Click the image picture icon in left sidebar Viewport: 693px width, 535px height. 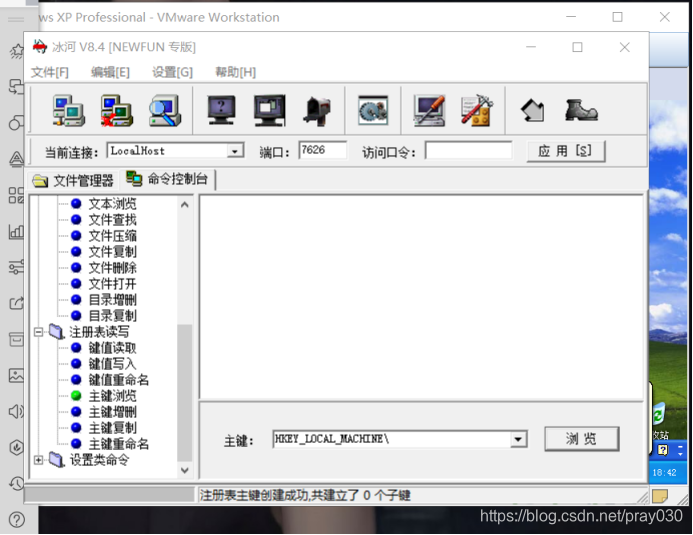(16, 376)
